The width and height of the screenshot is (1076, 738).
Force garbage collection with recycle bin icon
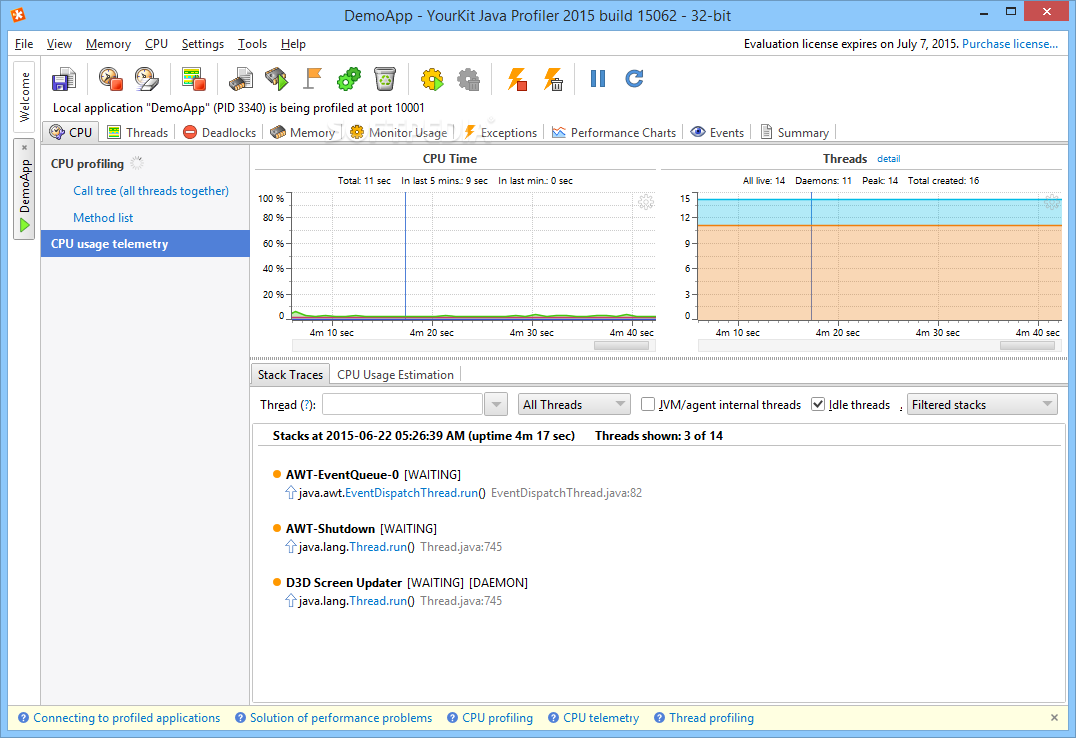[385, 79]
